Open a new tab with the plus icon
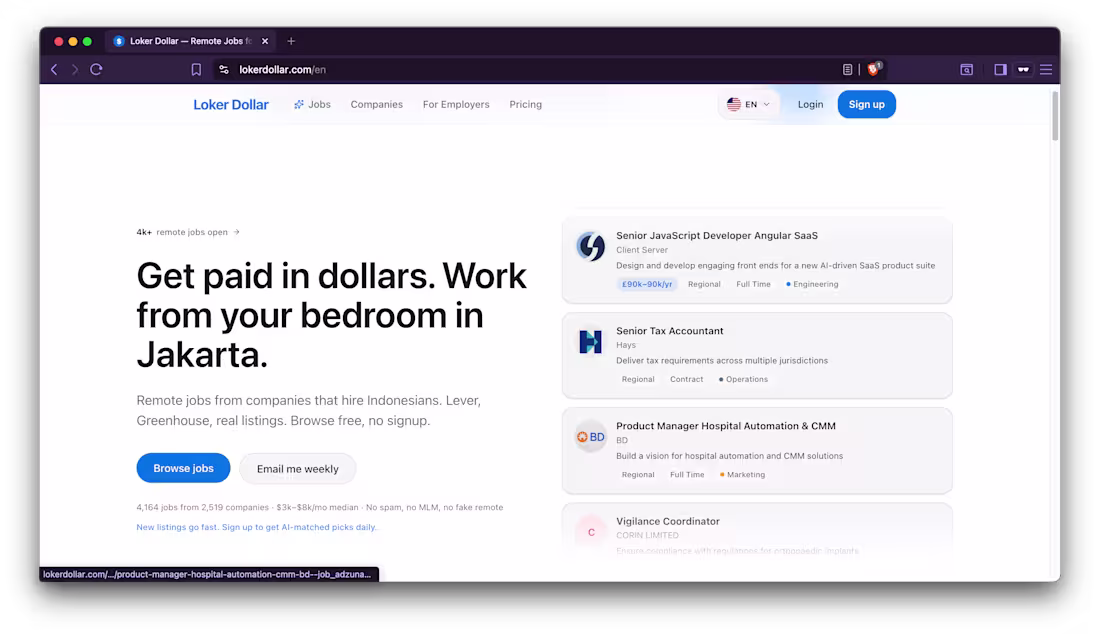The width and height of the screenshot is (1100, 634). (291, 41)
